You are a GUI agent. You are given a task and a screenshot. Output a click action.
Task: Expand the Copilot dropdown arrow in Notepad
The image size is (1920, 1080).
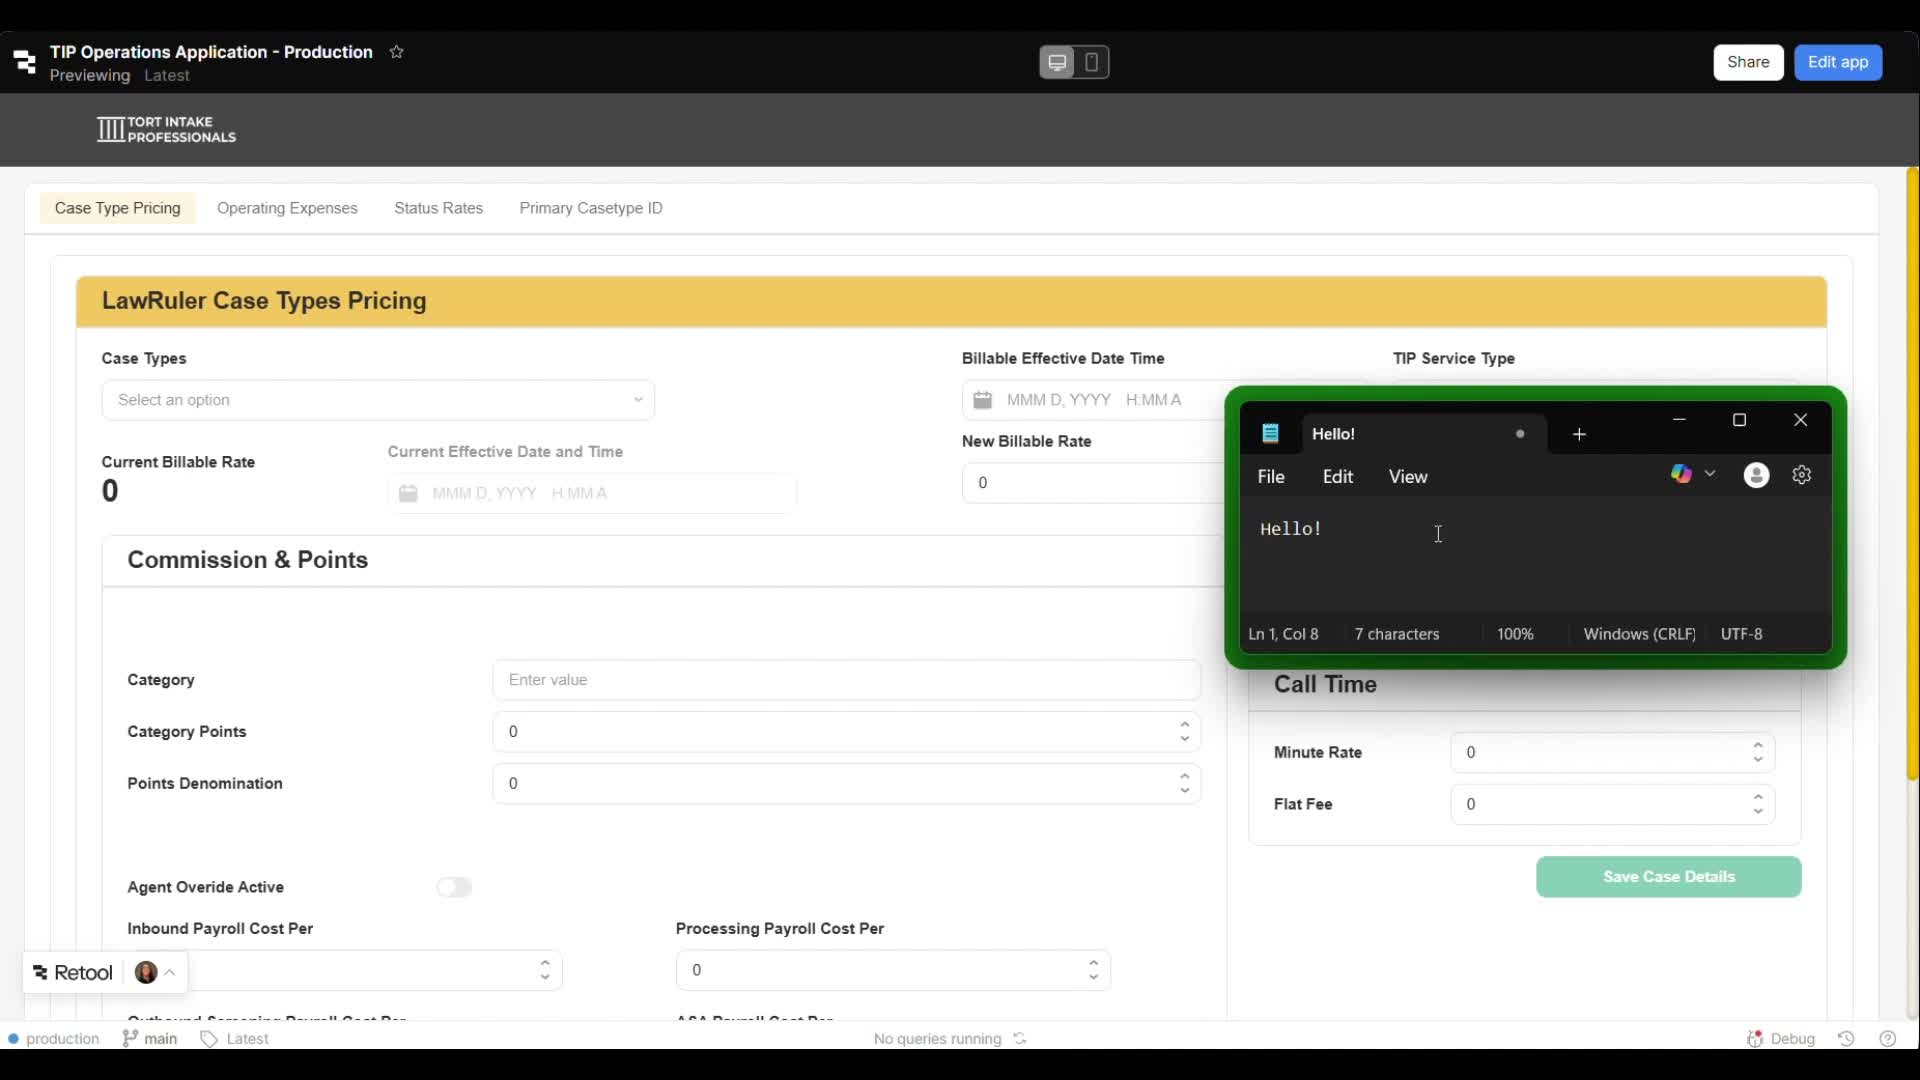point(1711,475)
